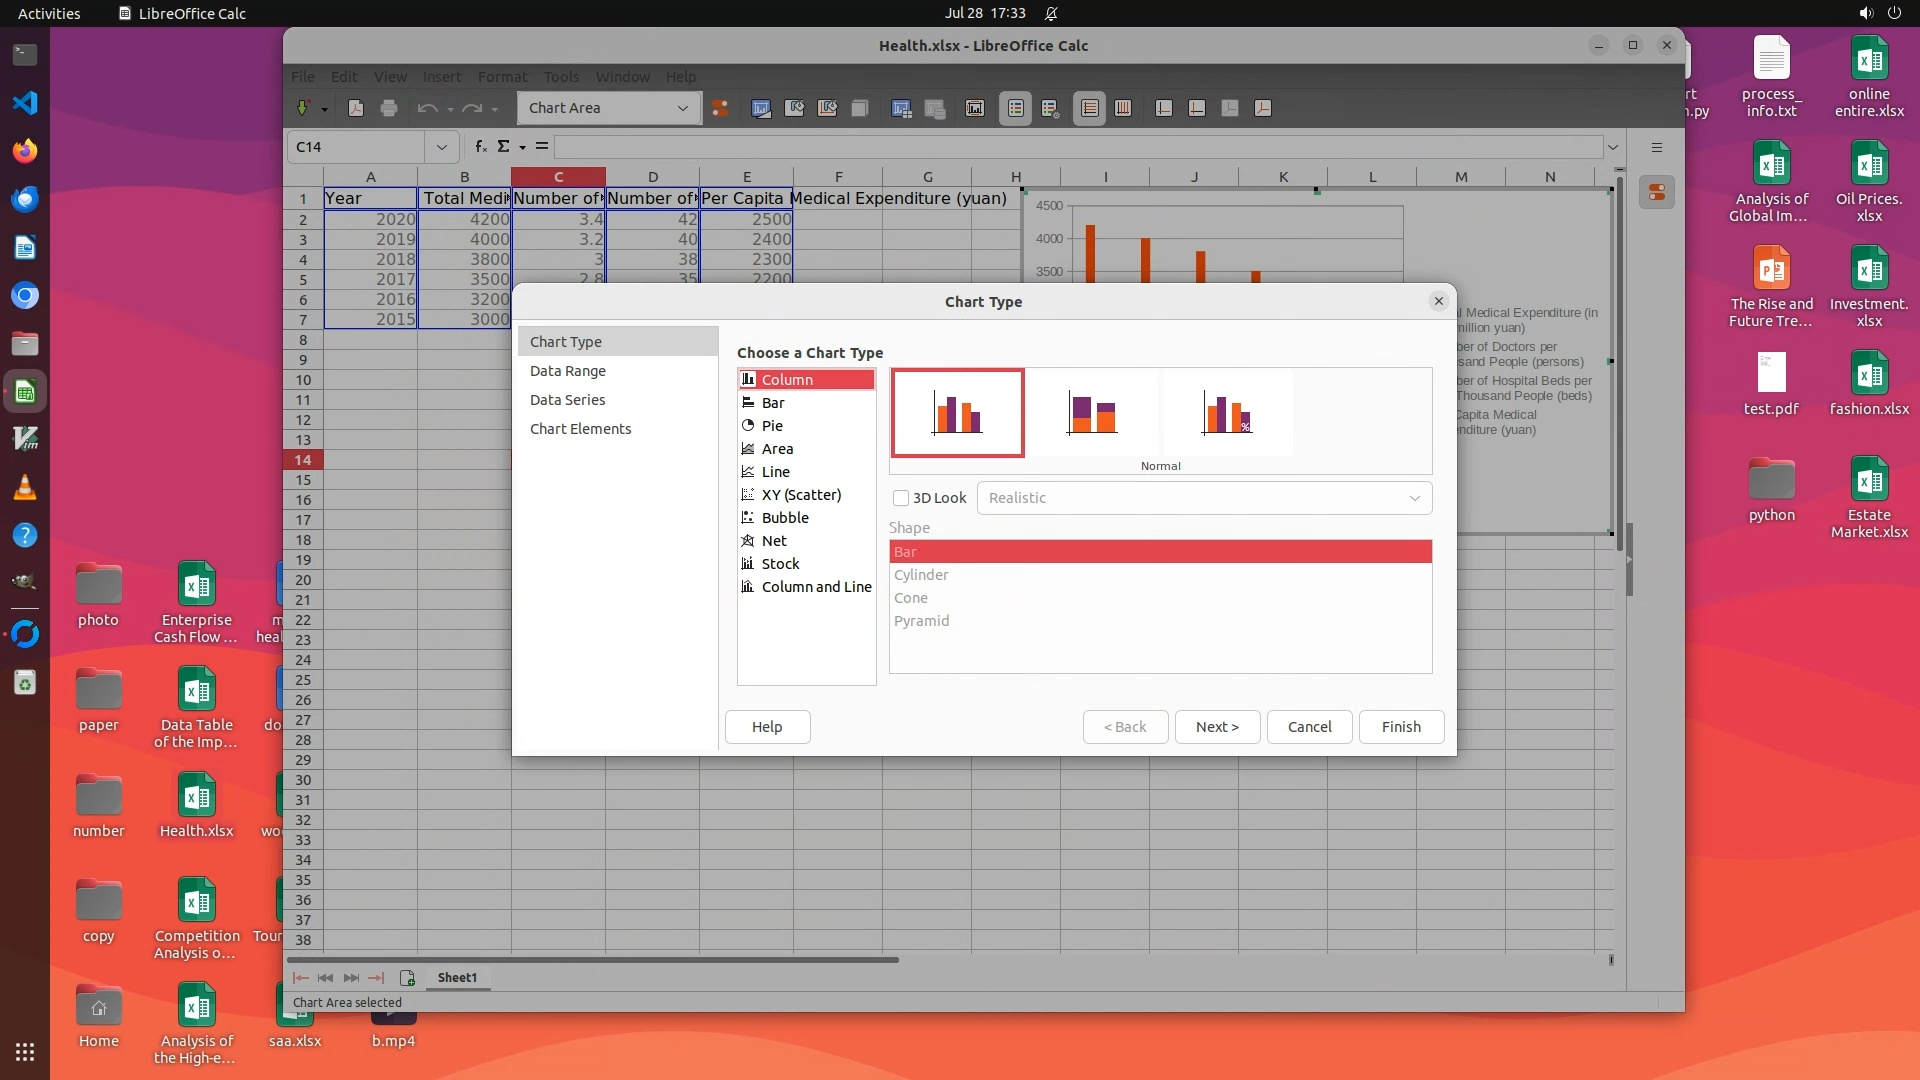Viewport: 1920px width, 1080px height.
Task: Pick the Bubble chart type
Action: (784, 518)
